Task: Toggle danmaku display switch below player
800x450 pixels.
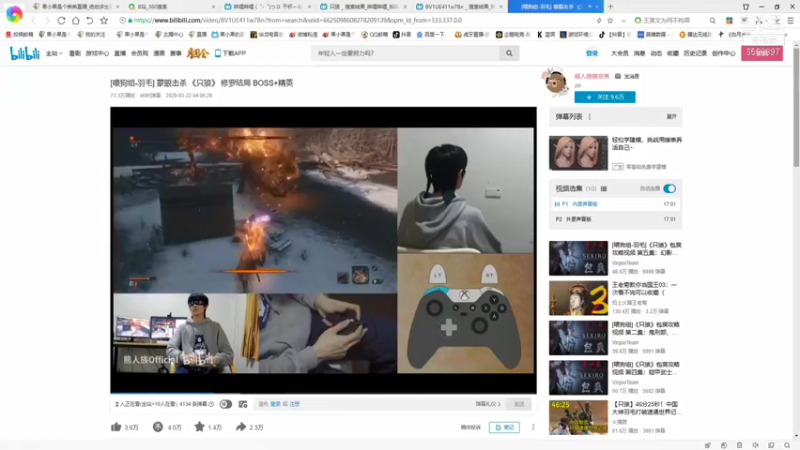Action: pos(226,404)
